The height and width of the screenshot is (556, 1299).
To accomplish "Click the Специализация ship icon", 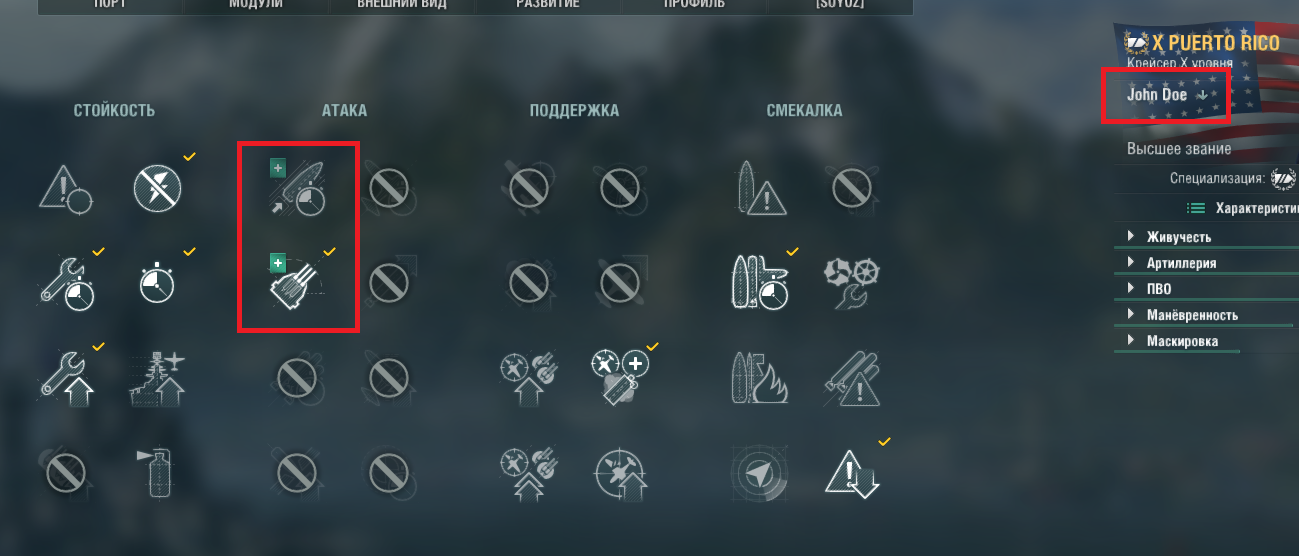I will point(1283,179).
